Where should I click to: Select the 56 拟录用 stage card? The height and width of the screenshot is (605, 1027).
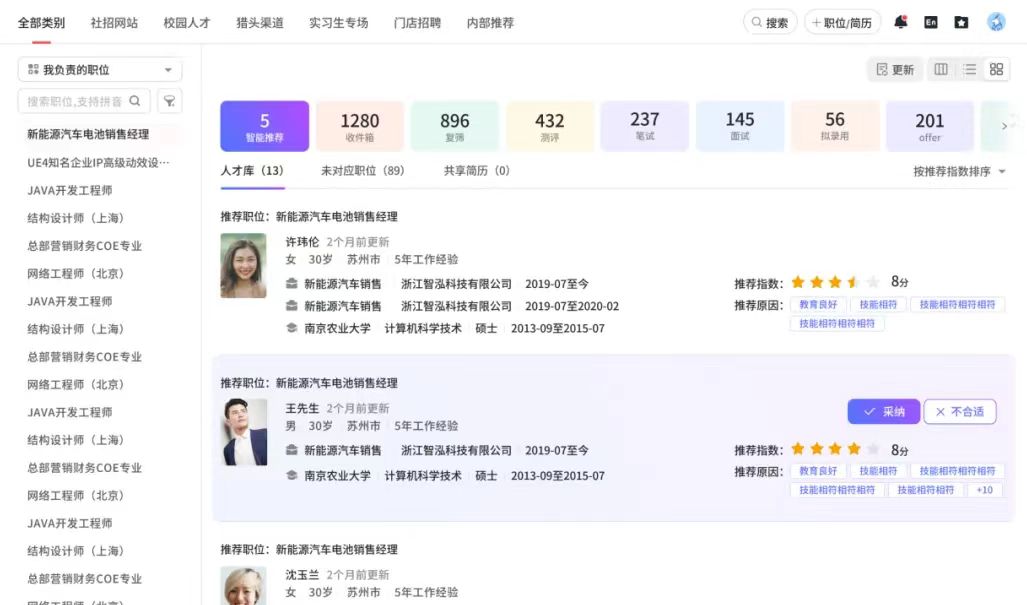(834, 126)
